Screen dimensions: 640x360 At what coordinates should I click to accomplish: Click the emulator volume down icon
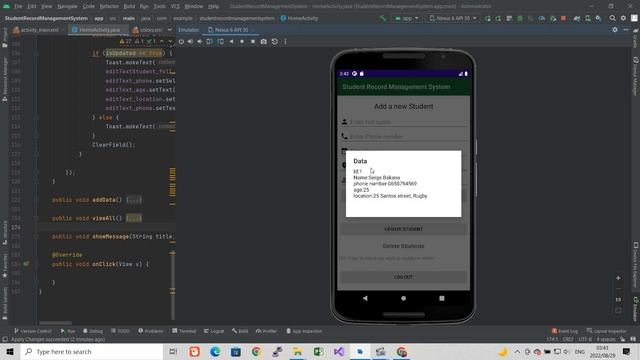tap(200, 41)
